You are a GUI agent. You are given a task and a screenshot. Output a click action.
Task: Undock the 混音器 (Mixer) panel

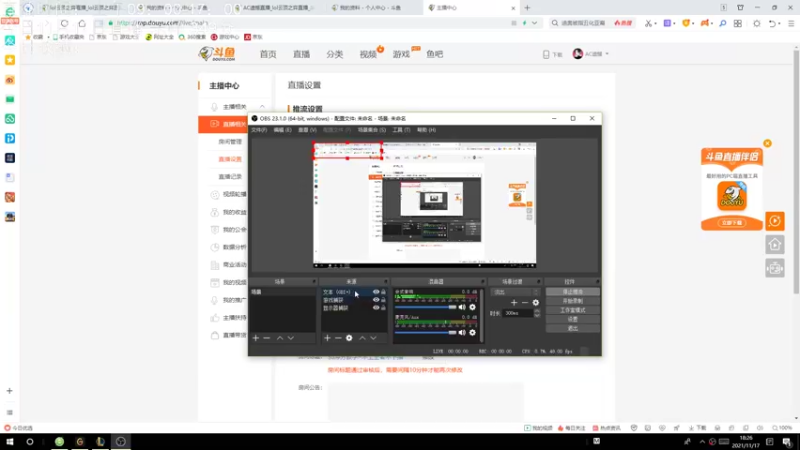(x=482, y=282)
